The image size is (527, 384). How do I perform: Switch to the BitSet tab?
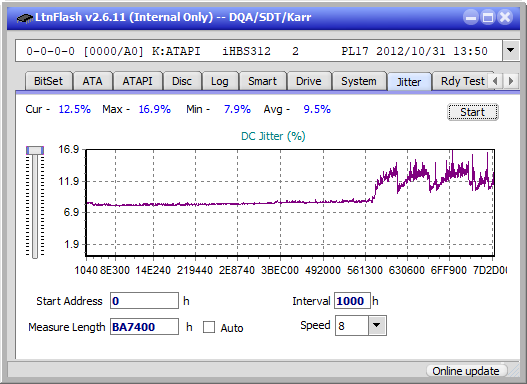pos(48,81)
